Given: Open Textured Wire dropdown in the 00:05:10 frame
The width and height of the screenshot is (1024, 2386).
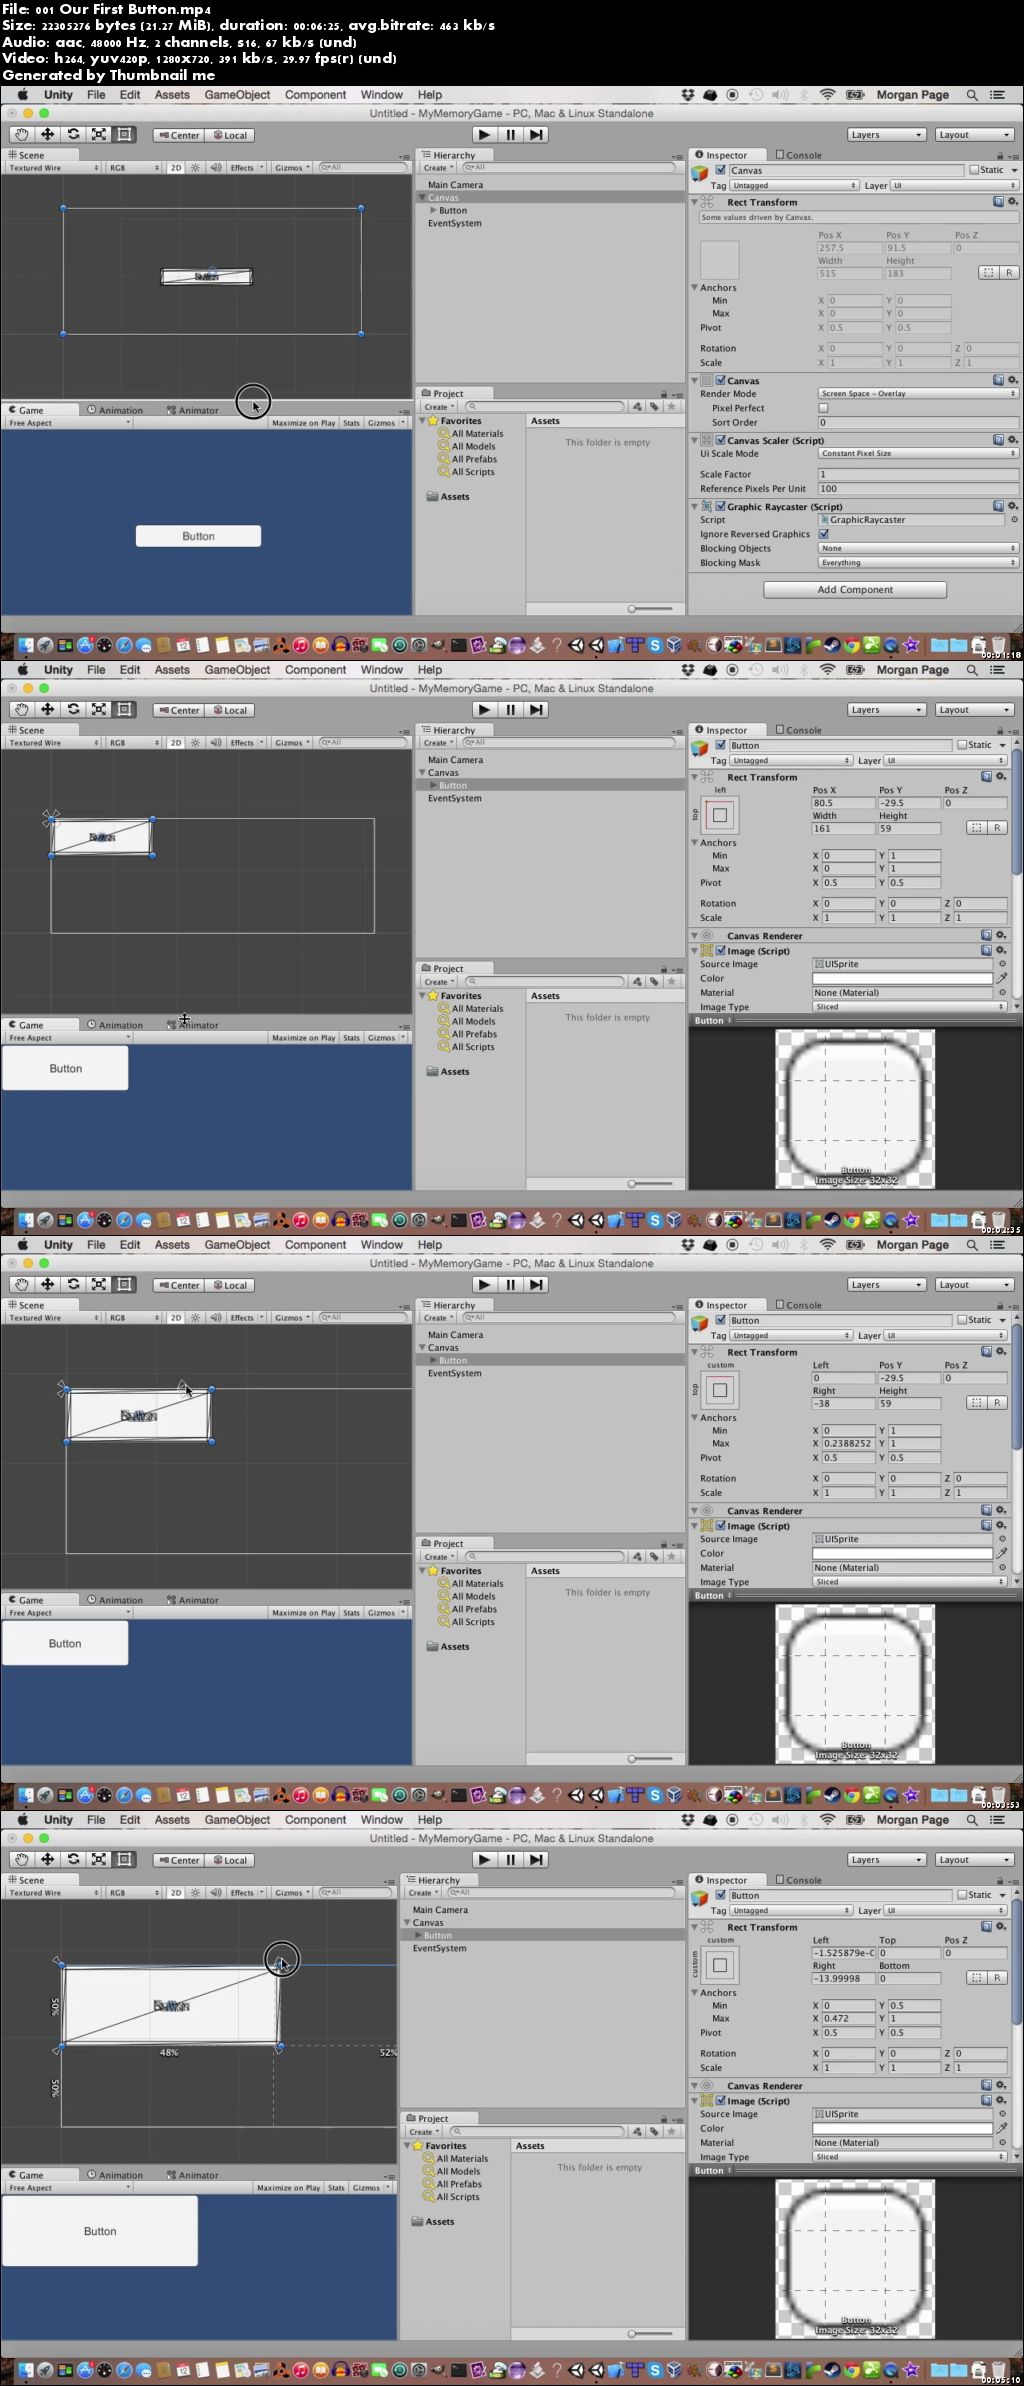Looking at the screenshot, I should [x=53, y=1893].
